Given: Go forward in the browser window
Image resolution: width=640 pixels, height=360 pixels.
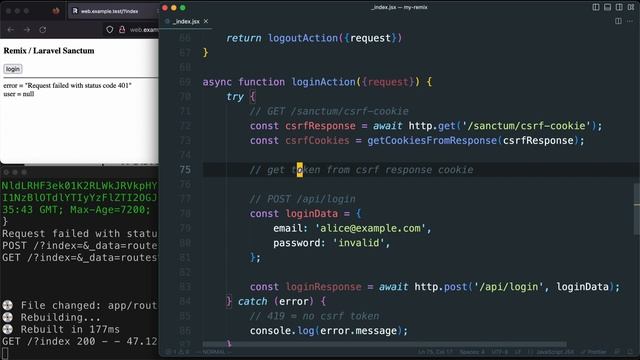Looking at the screenshot, I should 27,30.
